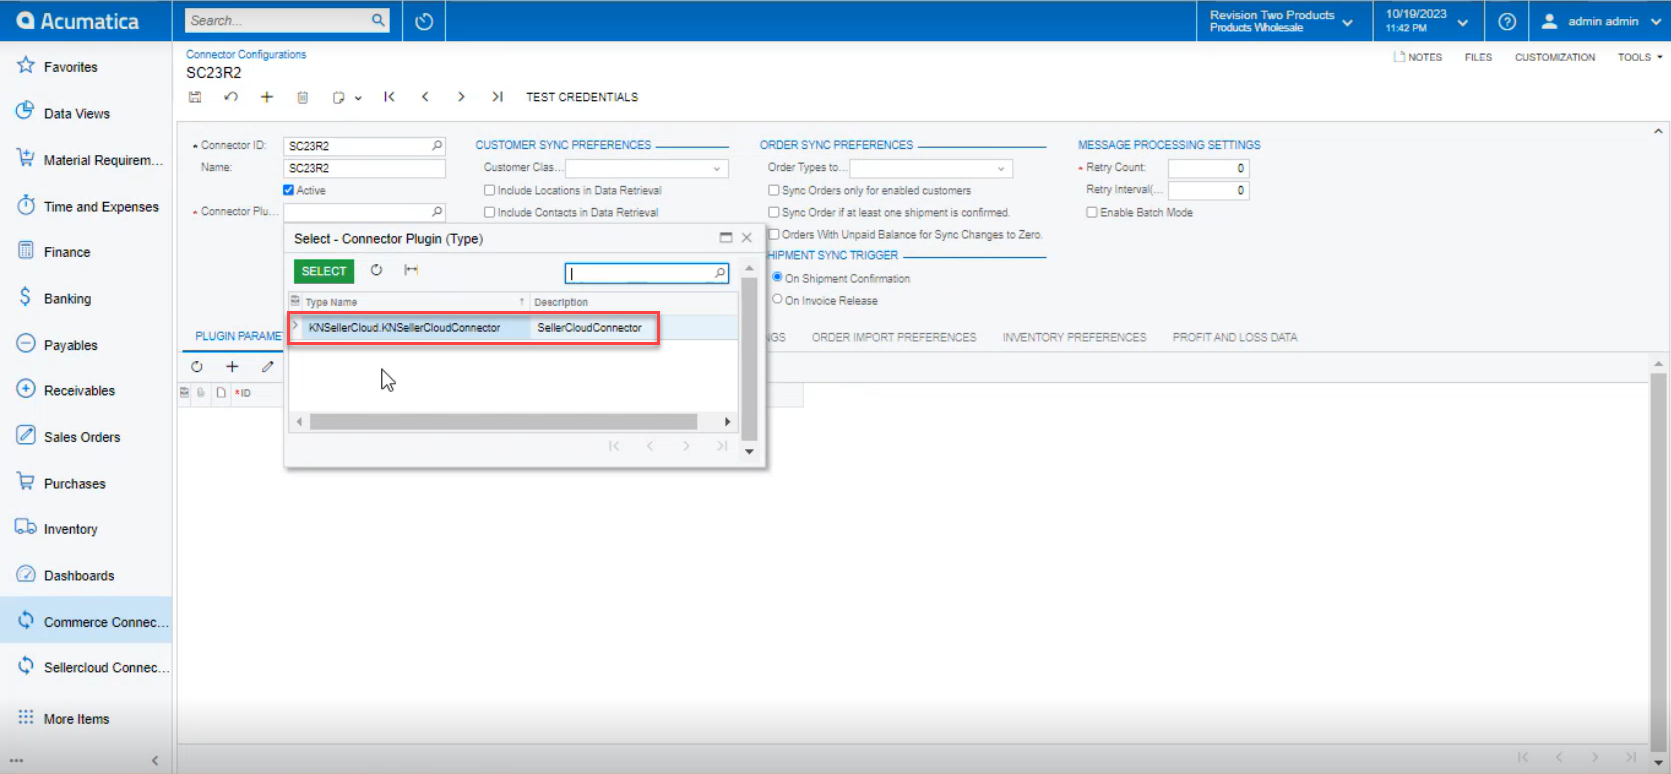Enable Include Locations in Data Retrieval
The width and height of the screenshot is (1671, 774).
tap(490, 190)
